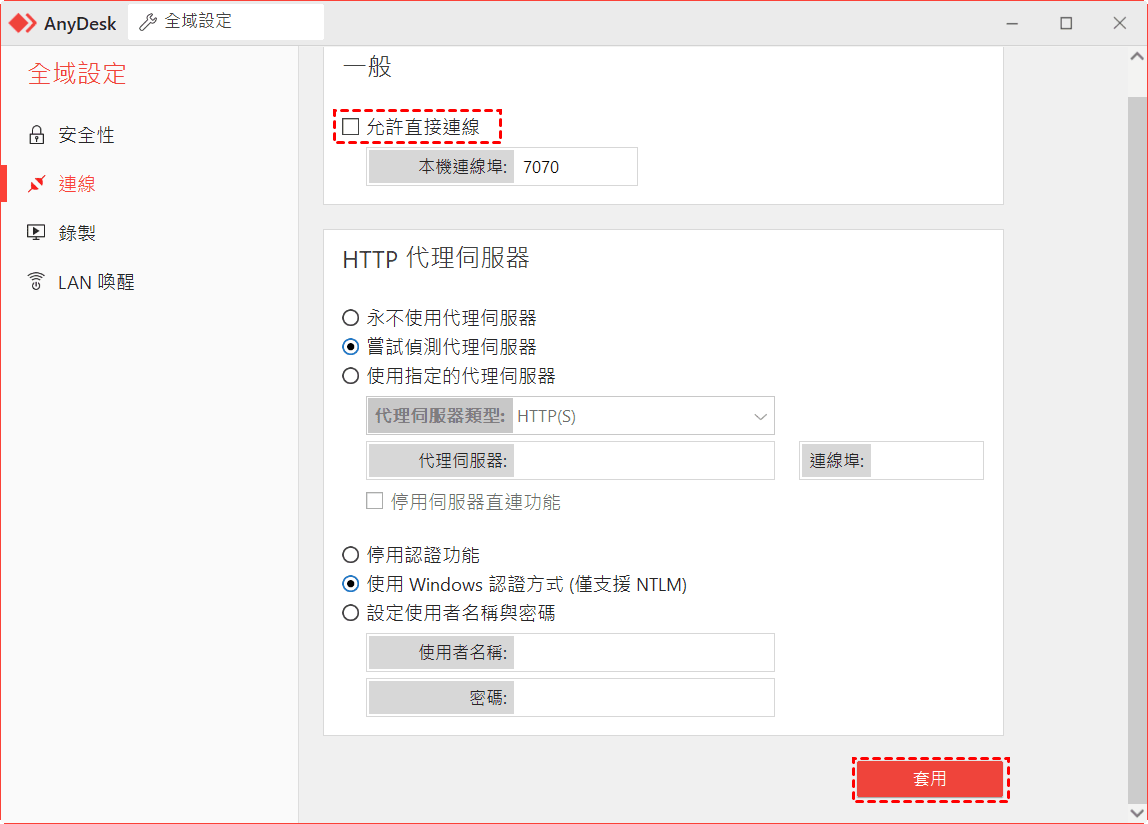The width and height of the screenshot is (1148, 824).
Task: Click the wrench icon in 全域設定 tab
Action: (x=148, y=22)
